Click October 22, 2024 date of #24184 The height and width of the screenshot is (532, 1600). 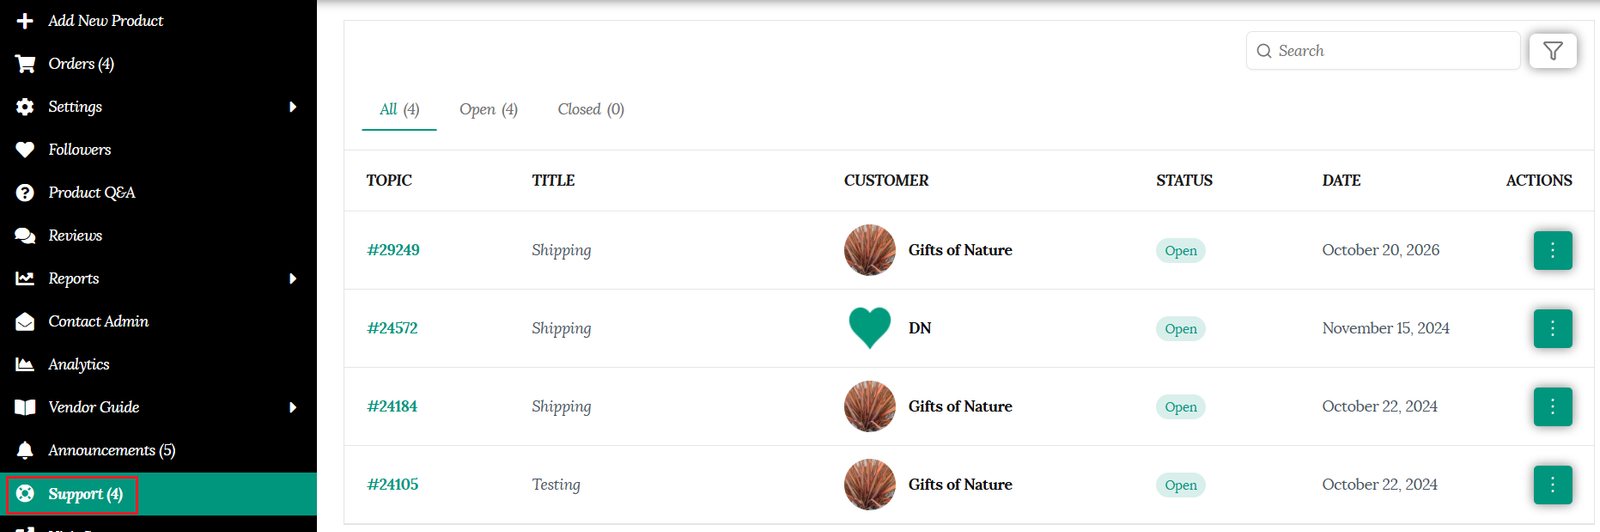click(1380, 406)
